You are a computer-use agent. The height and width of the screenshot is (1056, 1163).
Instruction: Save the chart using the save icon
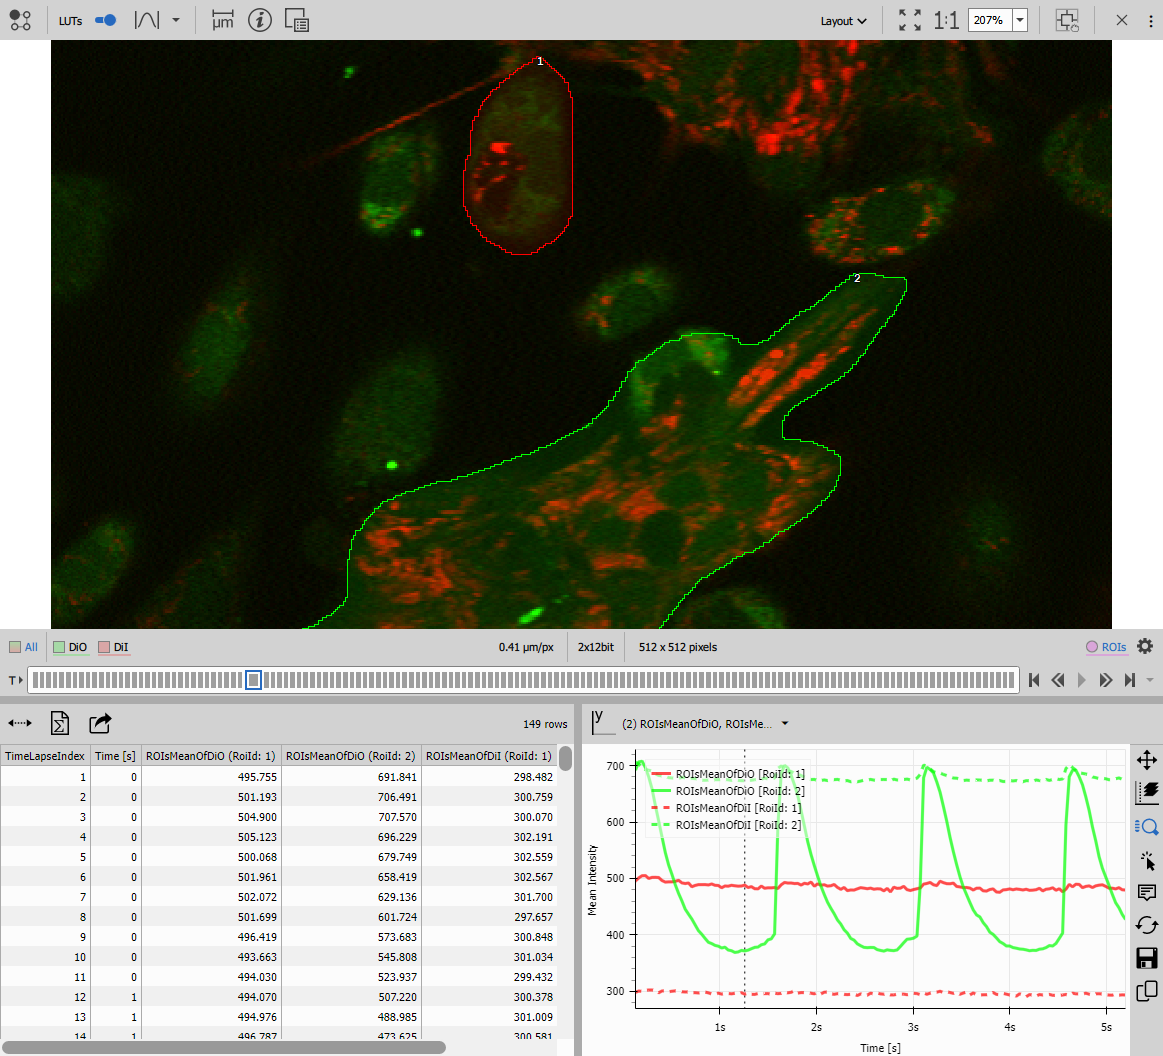coord(1147,958)
